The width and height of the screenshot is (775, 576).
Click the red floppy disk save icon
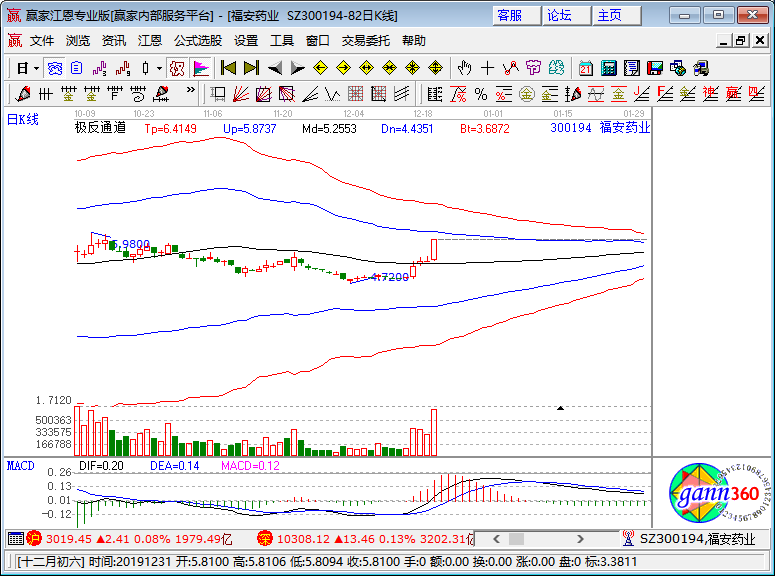click(x=655, y=68)
